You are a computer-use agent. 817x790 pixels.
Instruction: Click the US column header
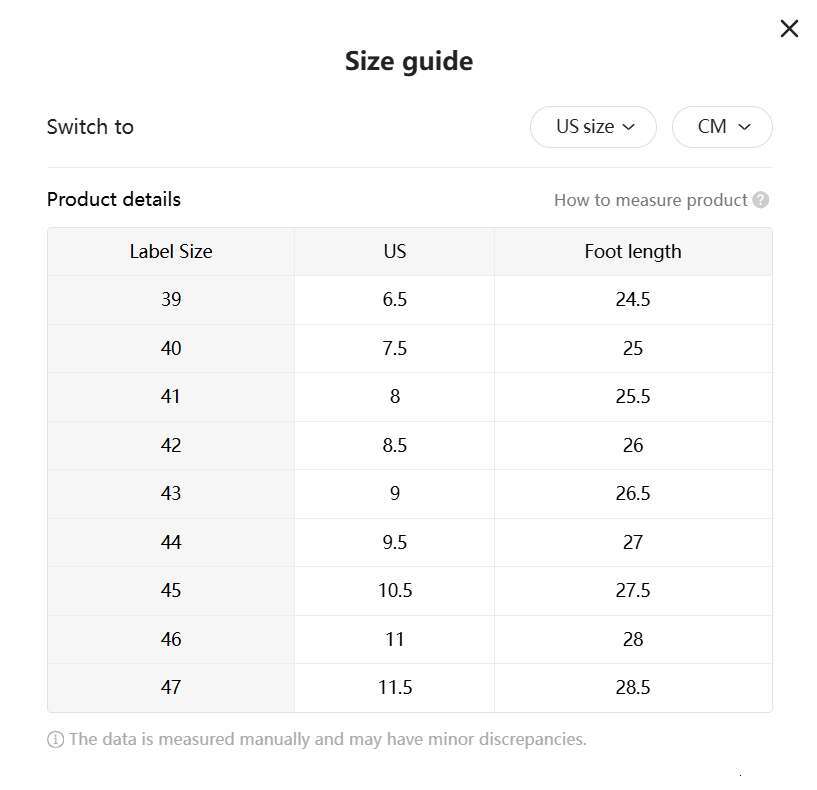pos(393,251)
